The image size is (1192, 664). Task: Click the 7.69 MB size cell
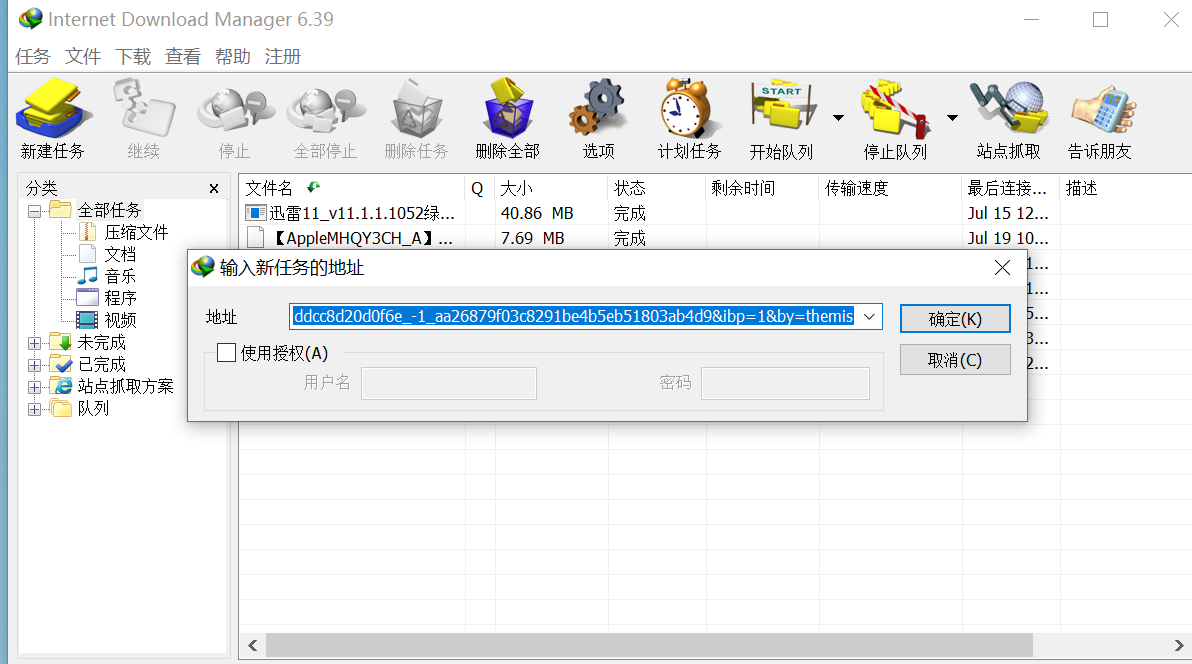tap(532, 238)
